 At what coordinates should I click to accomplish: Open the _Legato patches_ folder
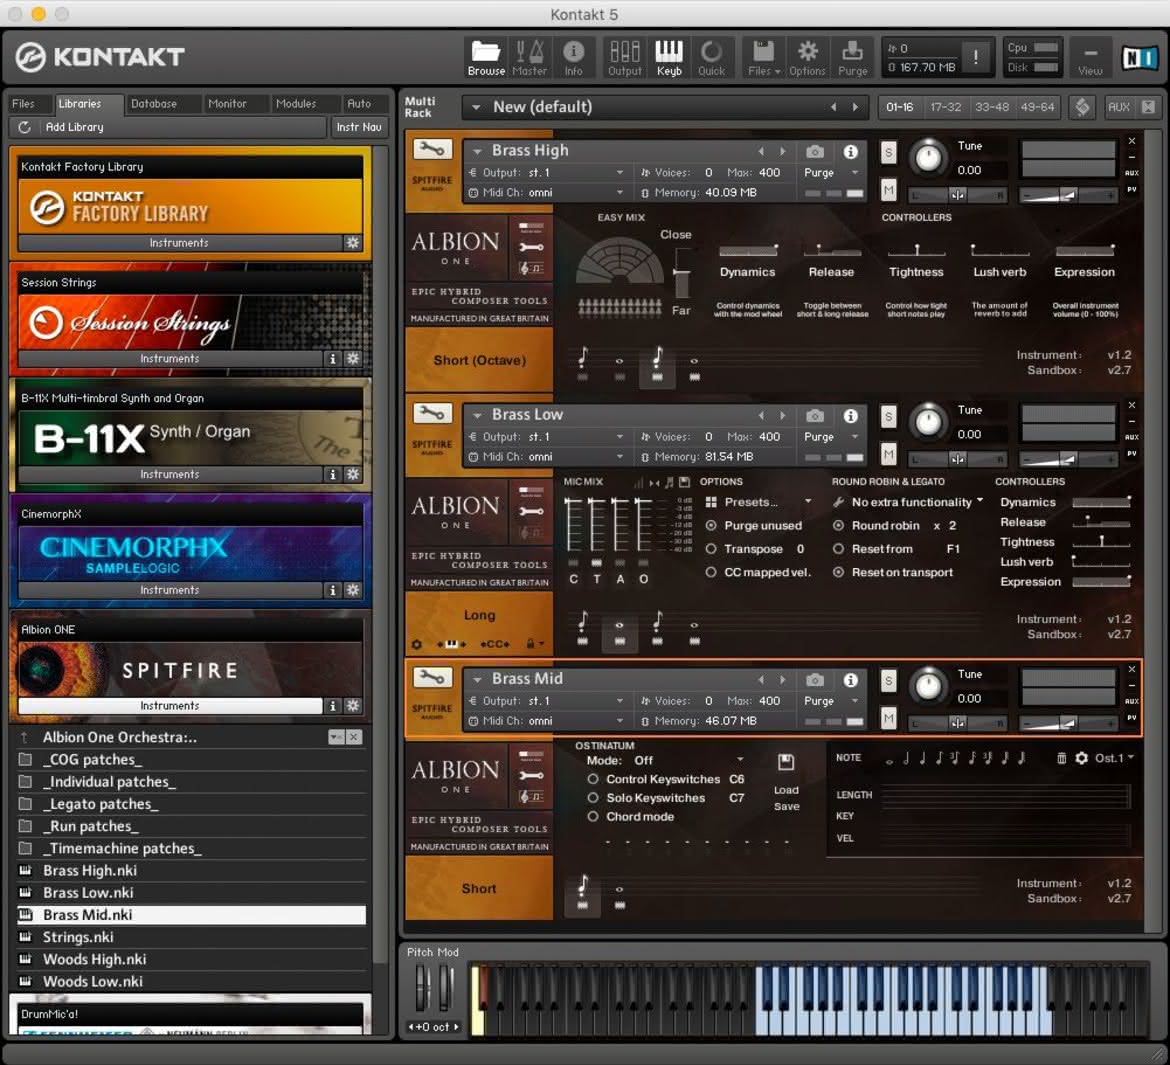(x=191, y=804)
